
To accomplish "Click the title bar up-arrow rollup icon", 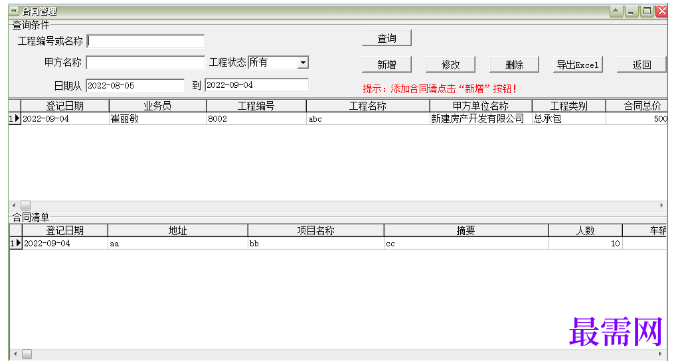I will [616, 11].
